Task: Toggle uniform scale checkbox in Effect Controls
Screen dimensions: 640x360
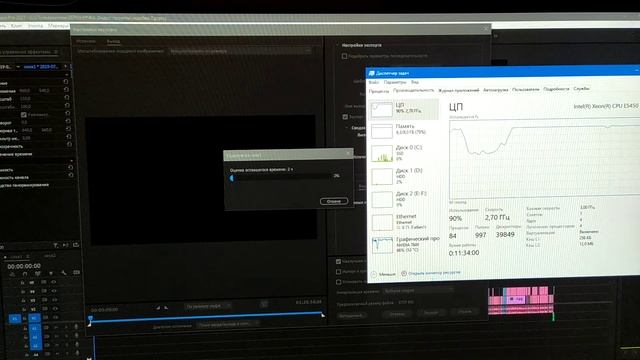Action: click(24, 115)
